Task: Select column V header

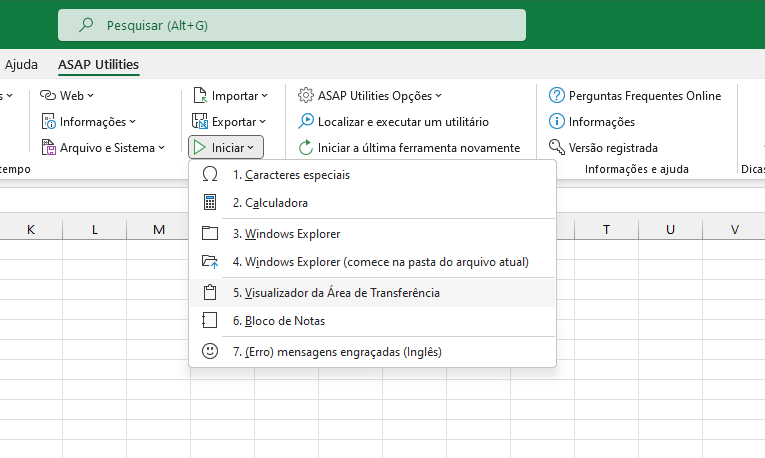Action: 734,229
